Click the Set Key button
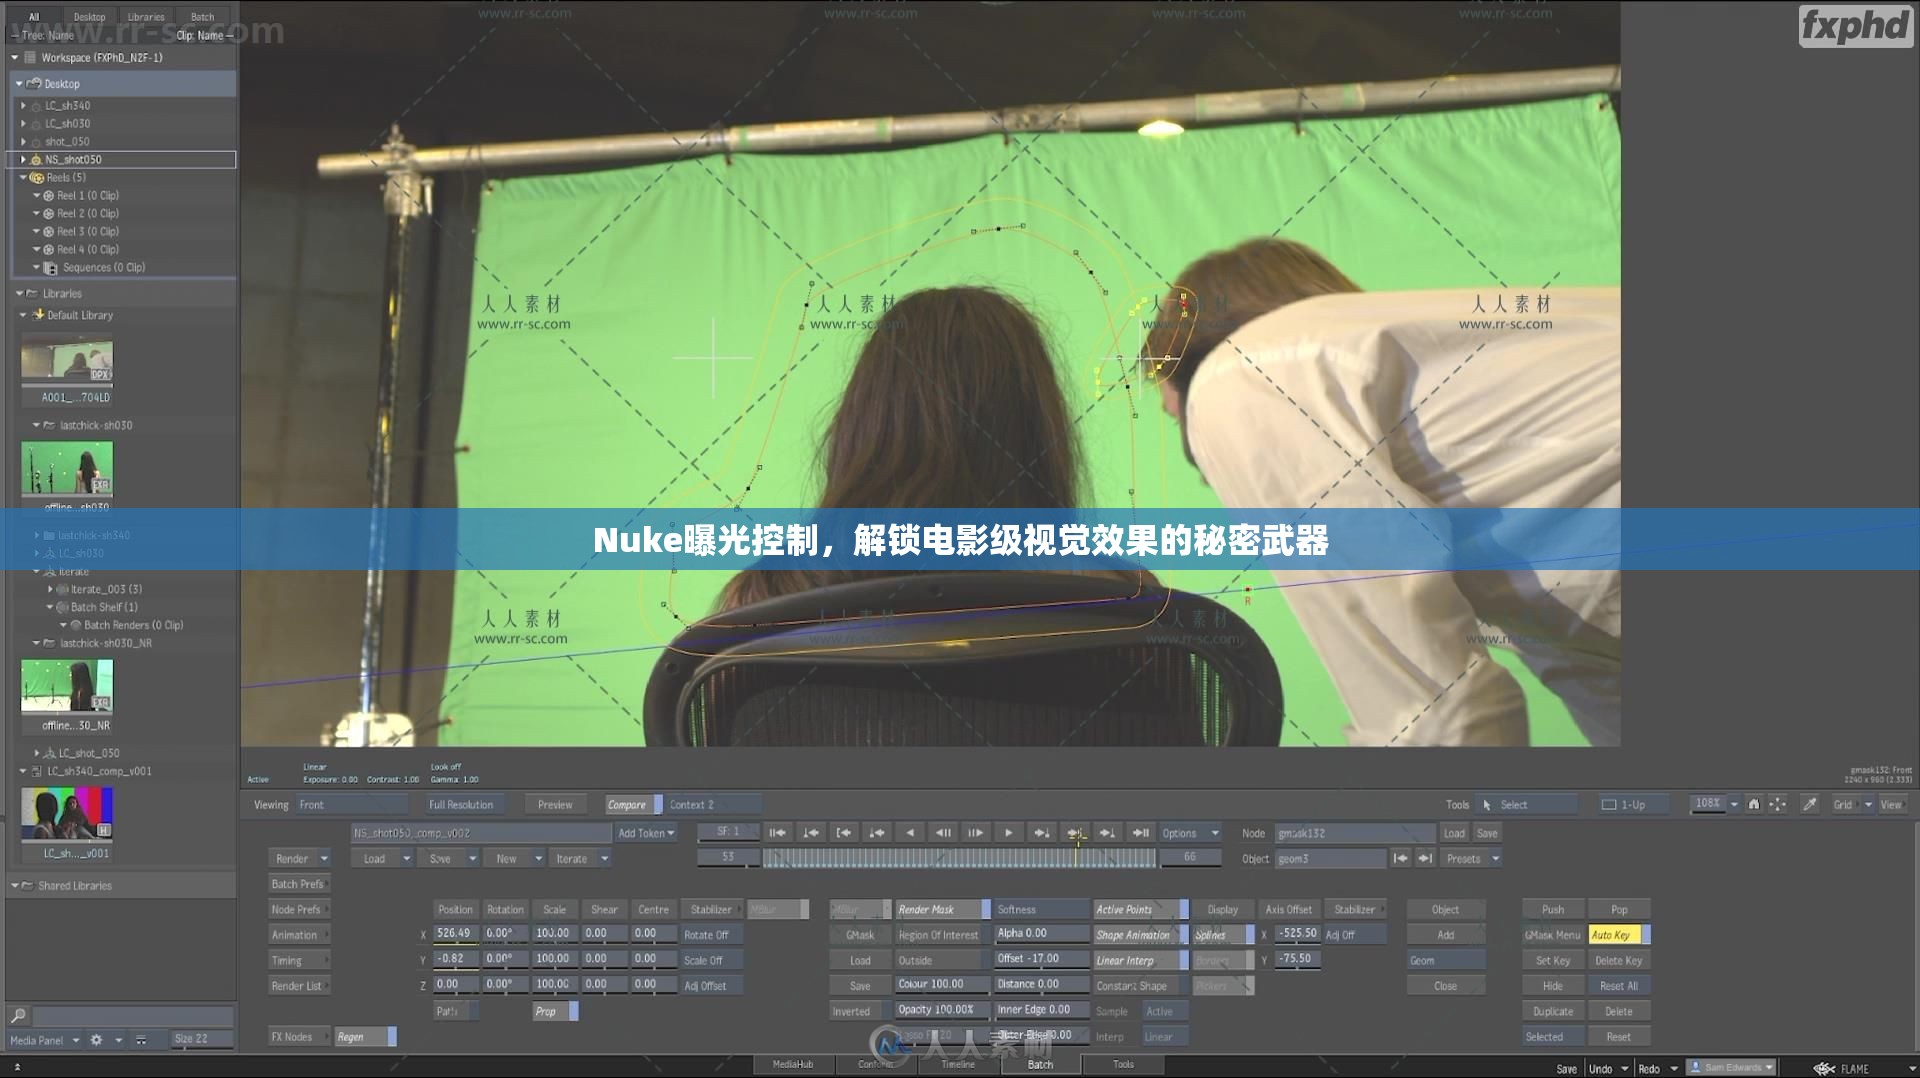This screenshot has width=1920, height=1078. (x=1553, y=960)
